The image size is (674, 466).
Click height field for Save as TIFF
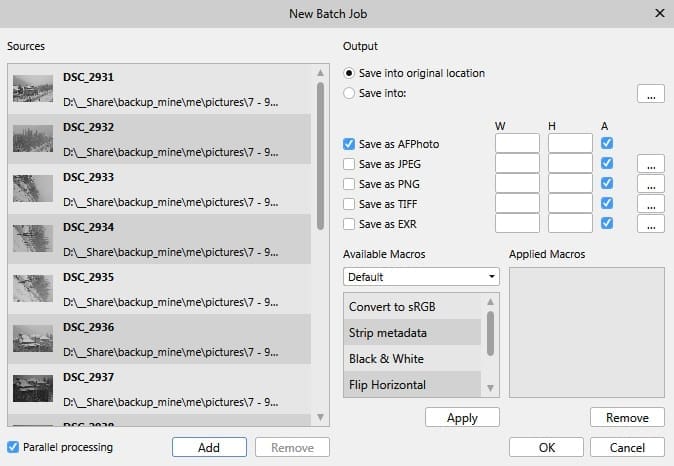(570, 203)
